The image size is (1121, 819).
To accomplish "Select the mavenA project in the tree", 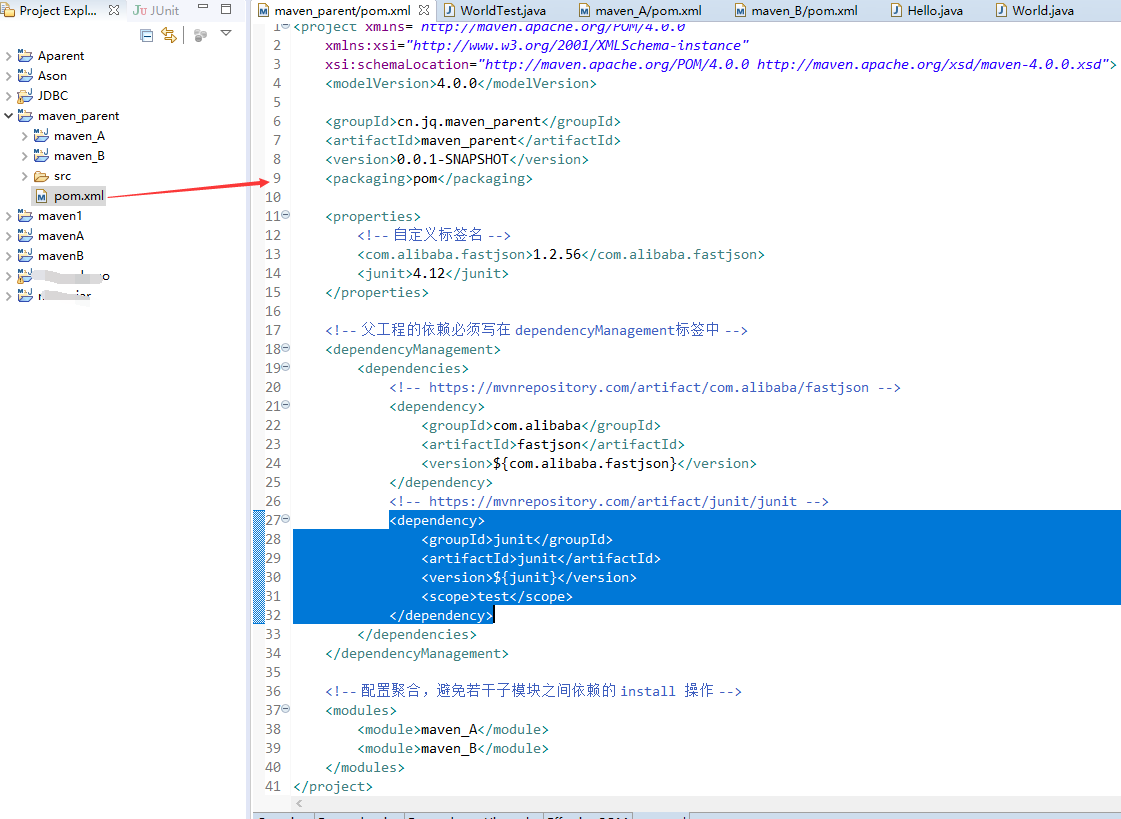I will (x=61, y=236).
